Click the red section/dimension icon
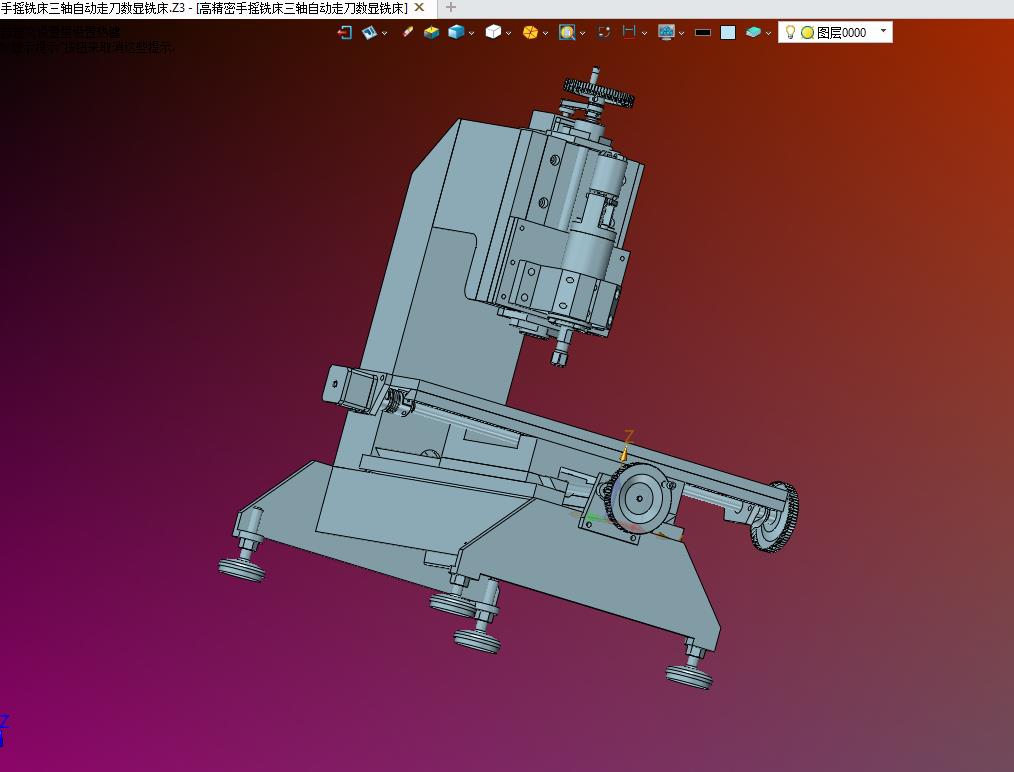This screenshot has height=772, width=1014. coord(629,32)
